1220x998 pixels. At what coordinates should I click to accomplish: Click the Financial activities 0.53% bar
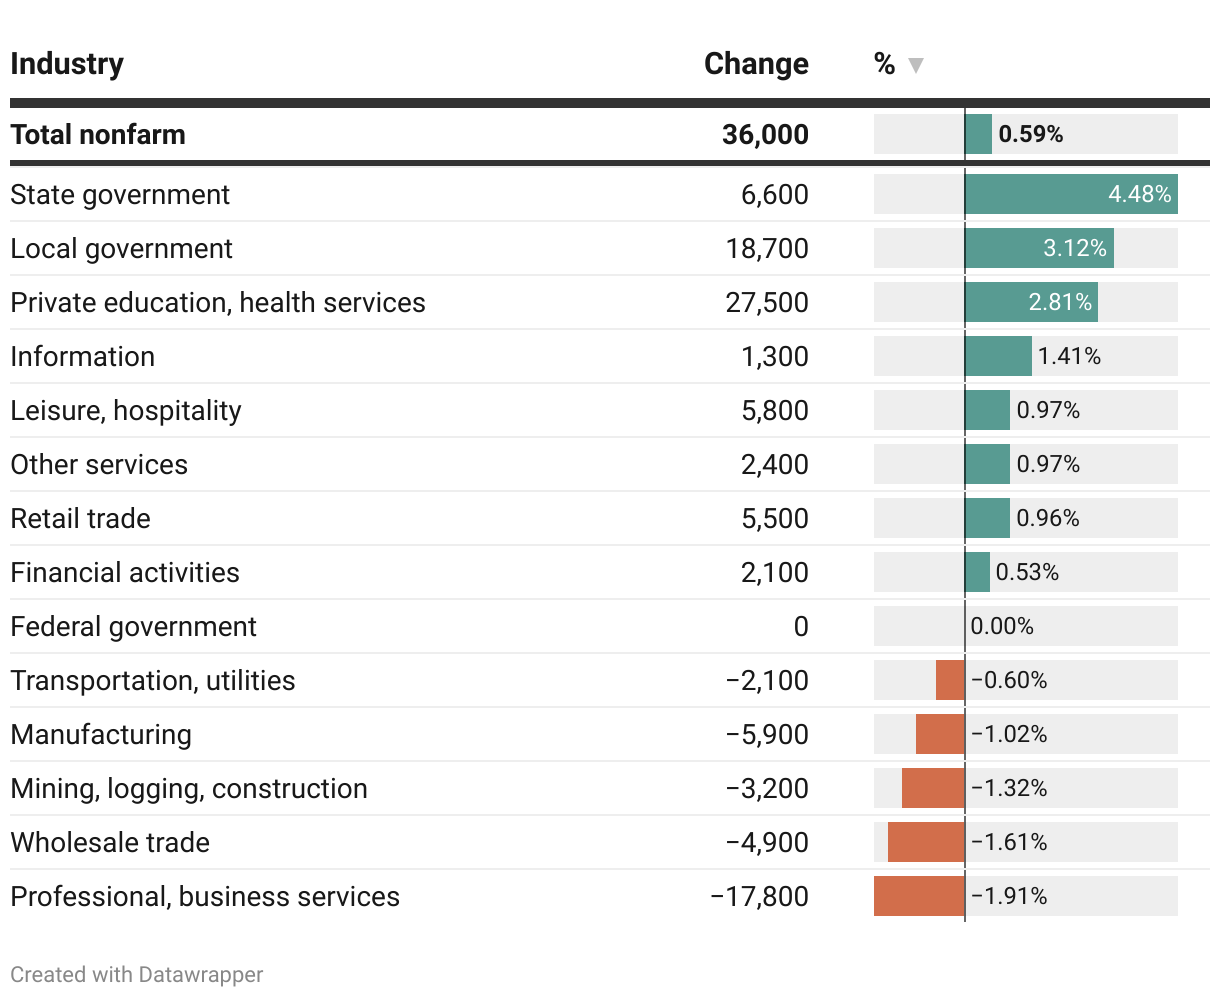pyautogui.click(x=977, y=572)
